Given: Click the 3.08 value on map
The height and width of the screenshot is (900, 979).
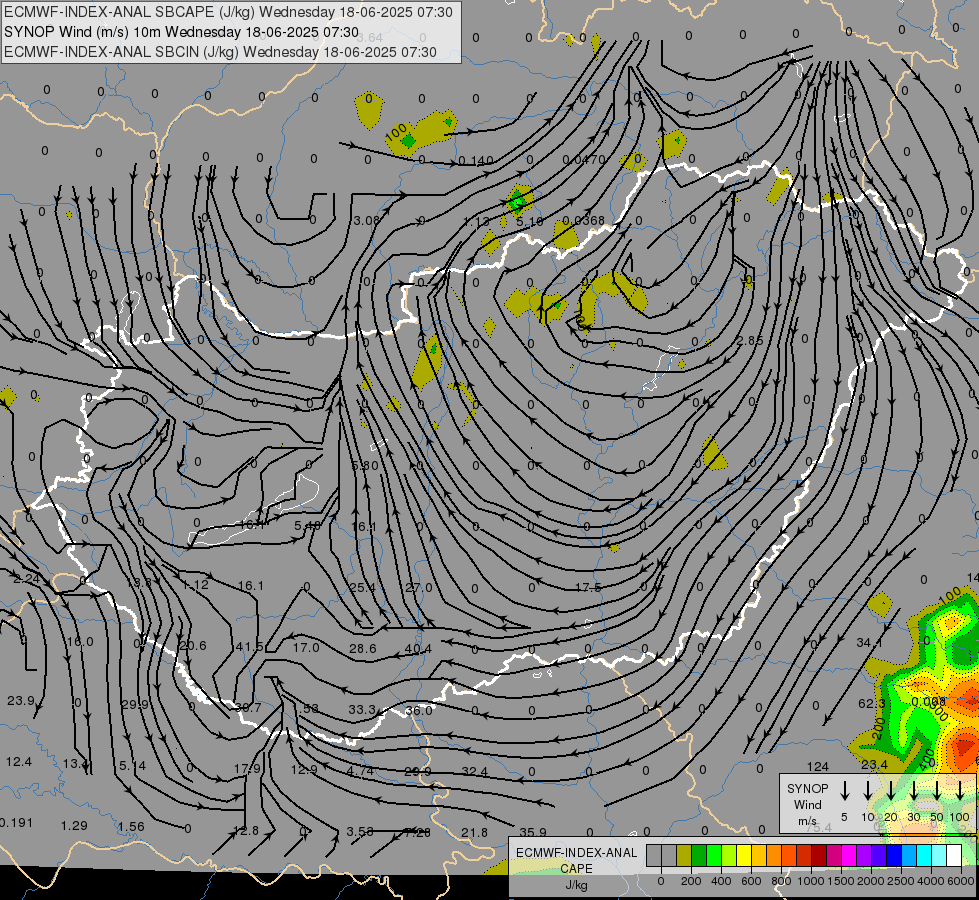Looking at the screenshot, I should click(366, 220).
